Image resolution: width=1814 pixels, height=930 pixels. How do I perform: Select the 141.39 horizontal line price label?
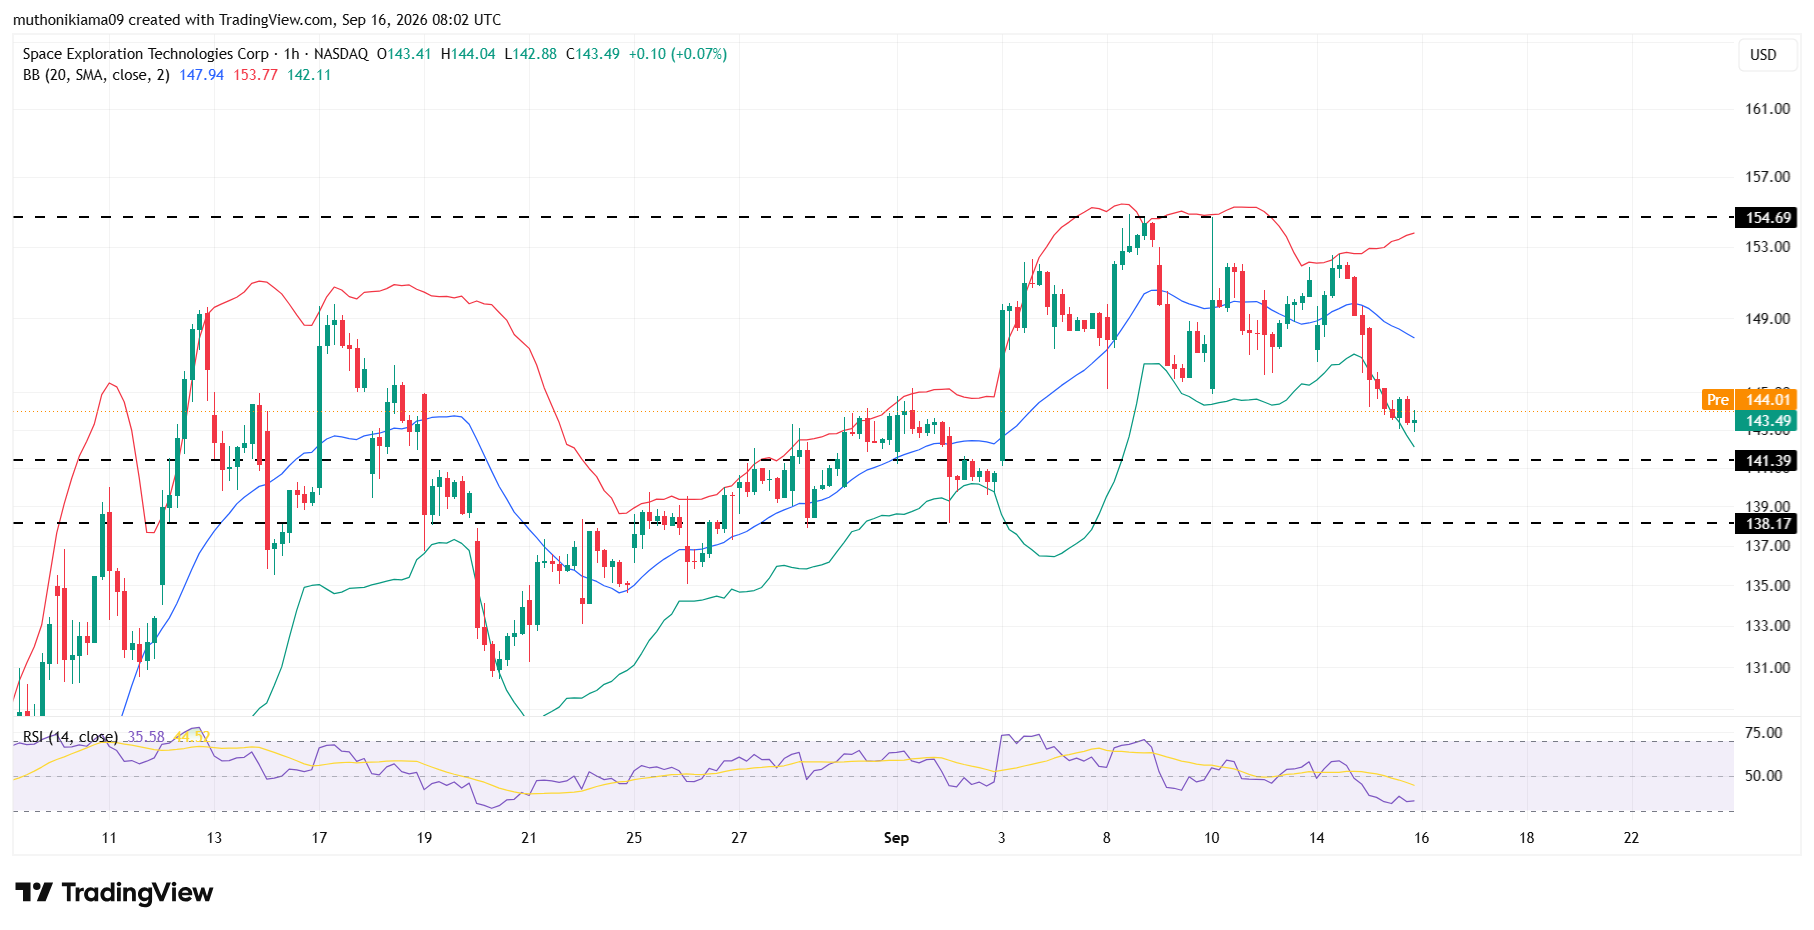(x=1768, y=461)
